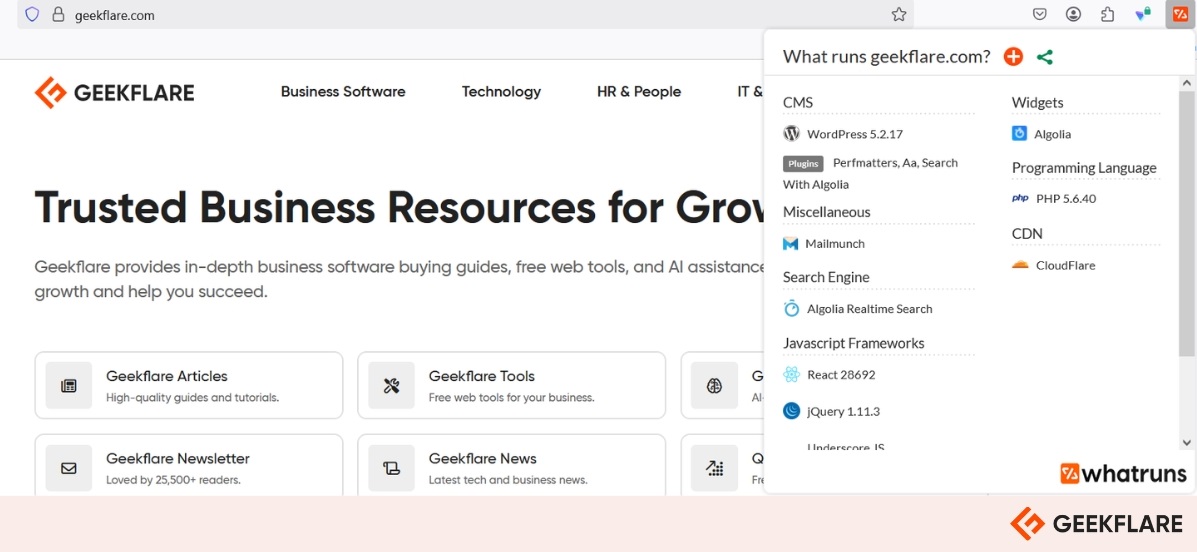Click the 'Miscellaneous' section heading
This screenshot has height=552, width=1197.
pos(826,212)
